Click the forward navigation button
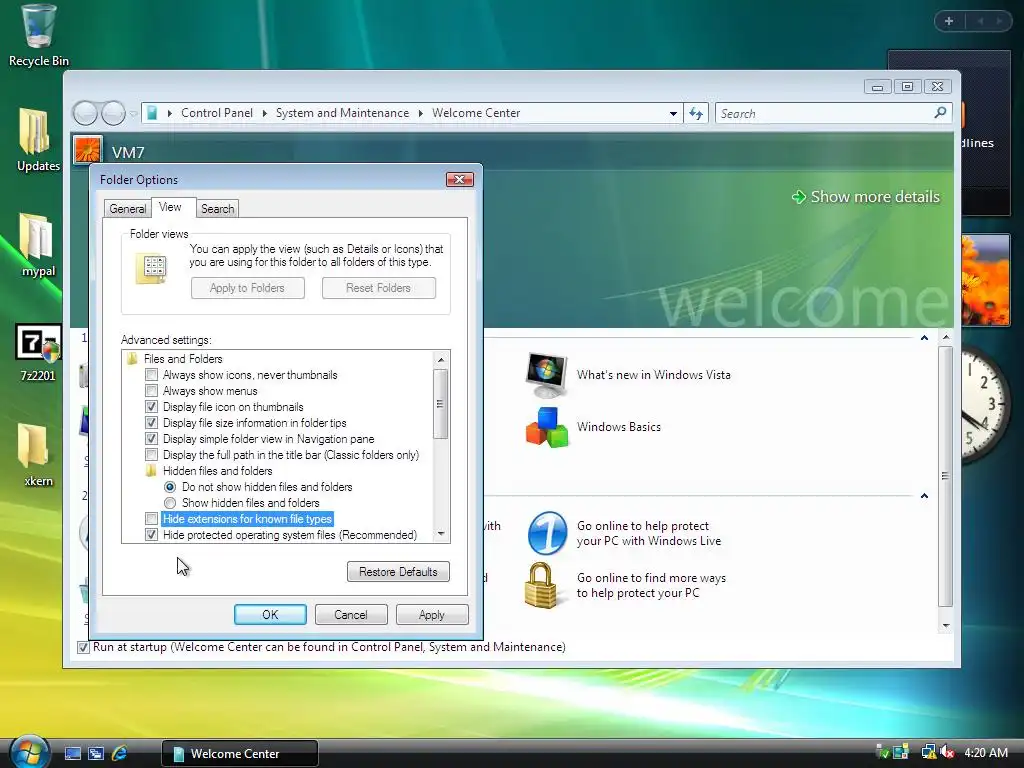1024x768 pixels. click(x=113, y=114)
